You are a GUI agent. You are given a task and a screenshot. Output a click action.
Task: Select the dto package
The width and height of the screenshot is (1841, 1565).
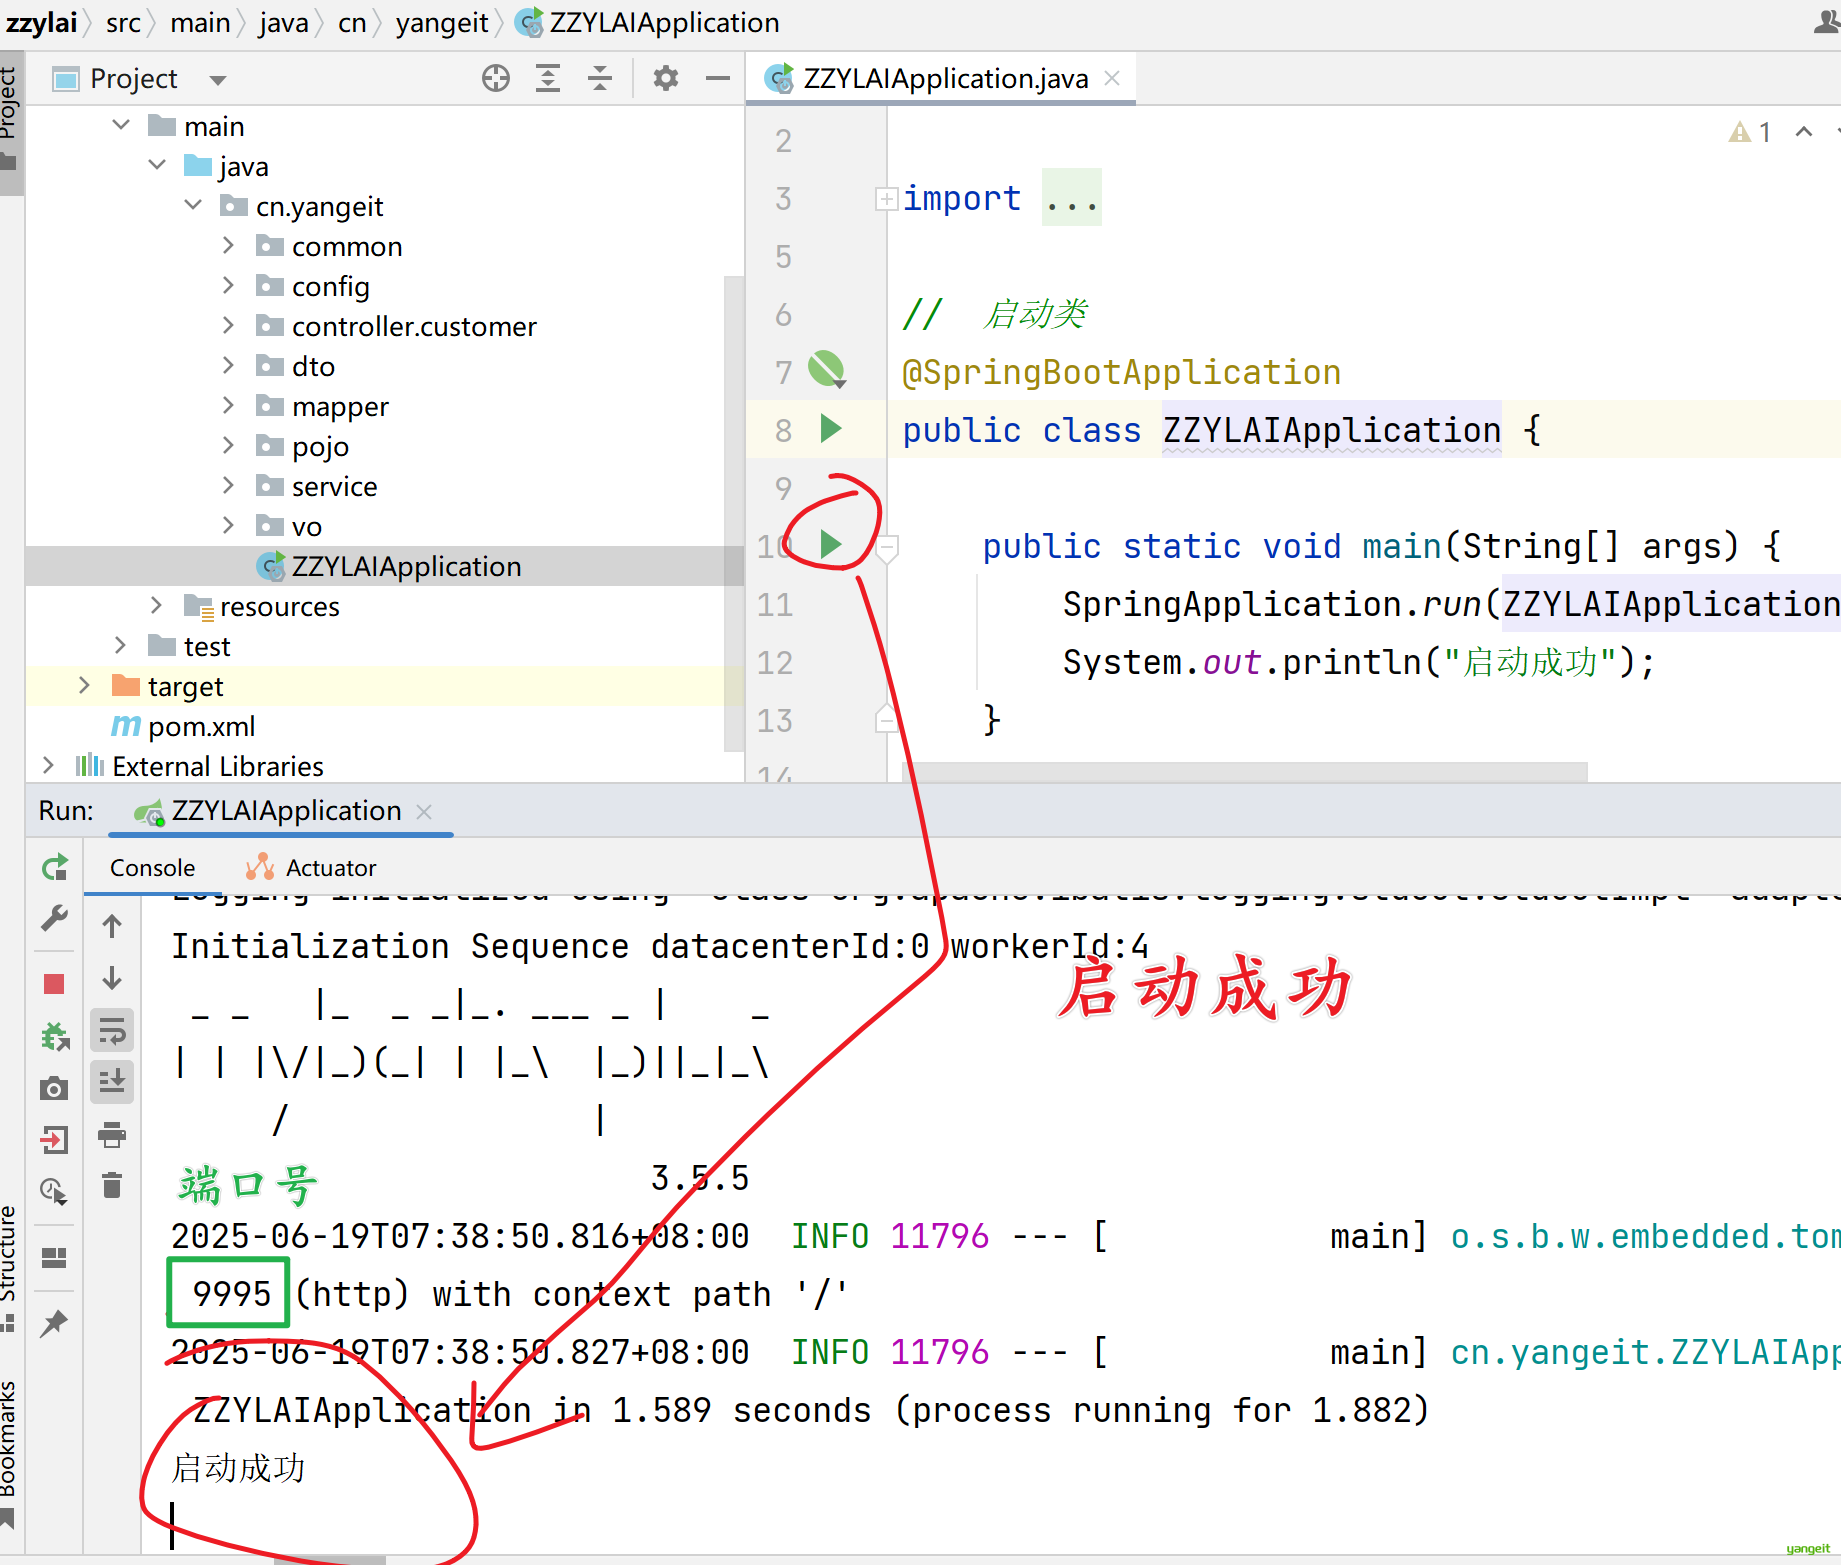pyautogui.click(x=384, y=366)
